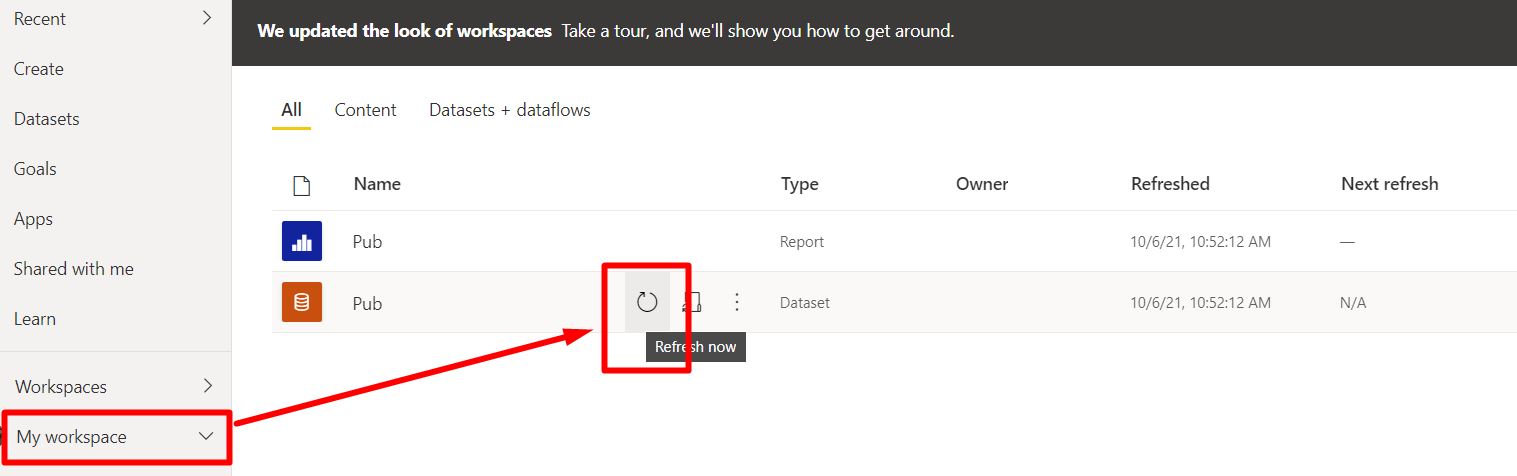Viewport: 1517px width, 476px height.
Task: Switch to the Datasets + dataflows tab
Action: (510, 110)
